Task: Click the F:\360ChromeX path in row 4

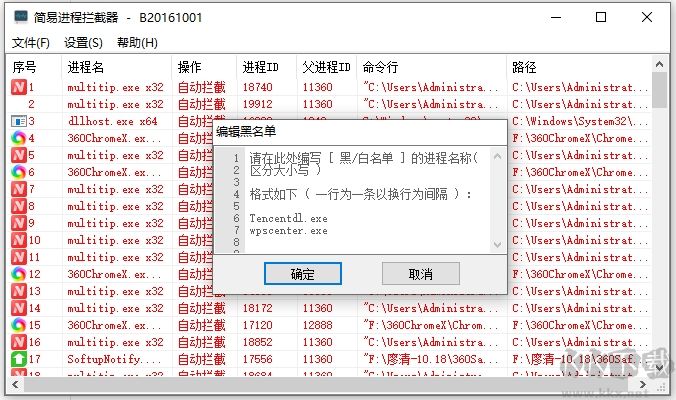Action: tap(580, 138)
